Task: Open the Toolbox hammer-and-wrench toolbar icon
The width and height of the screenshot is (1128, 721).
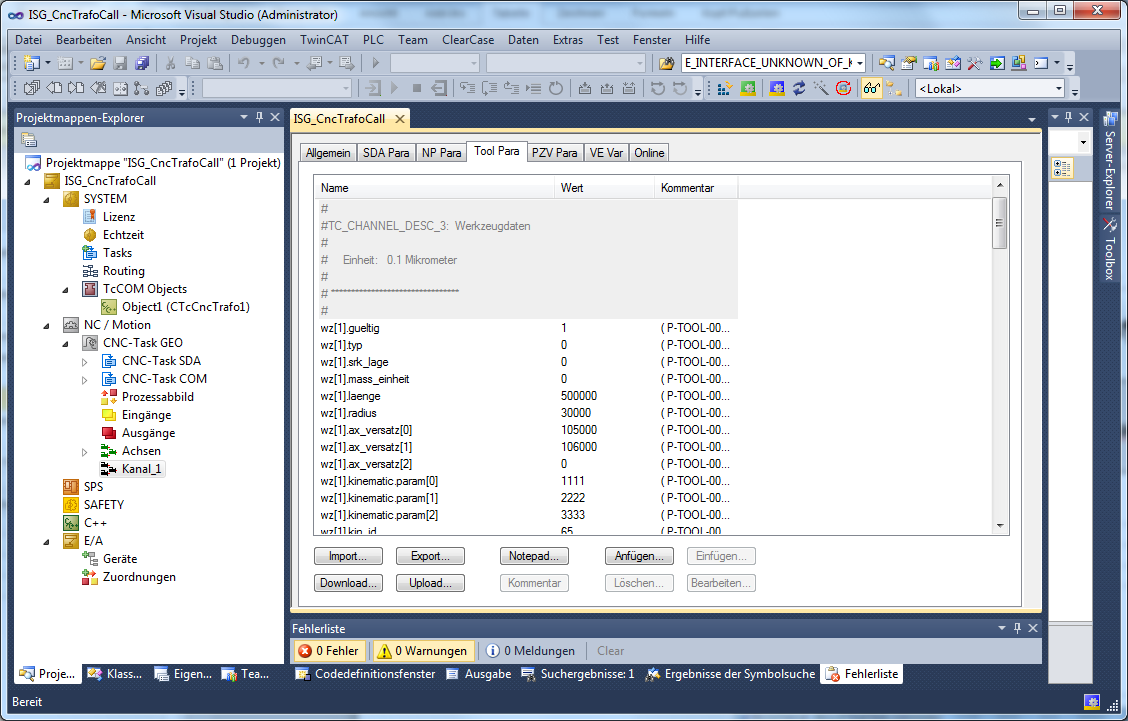Action: [975, 63]
